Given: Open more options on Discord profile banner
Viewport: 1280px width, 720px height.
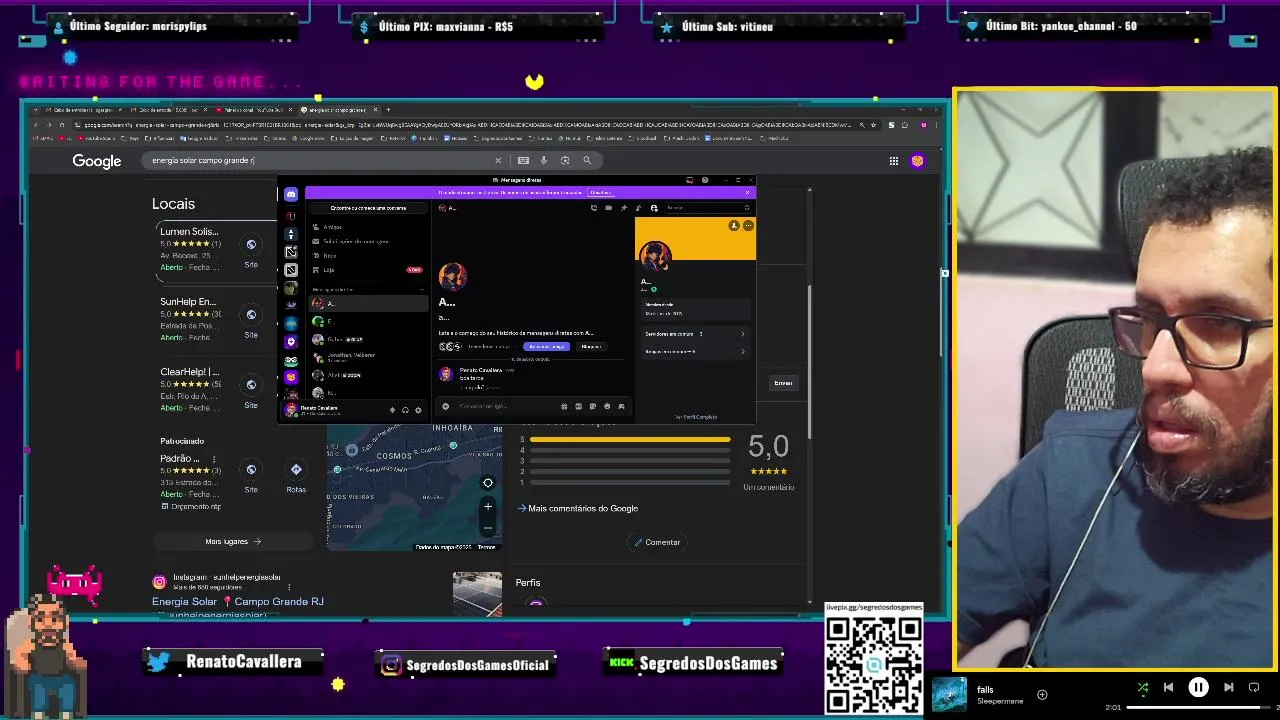Looking at the screenshot, I should pyautogui.click(x=748, y=225).
